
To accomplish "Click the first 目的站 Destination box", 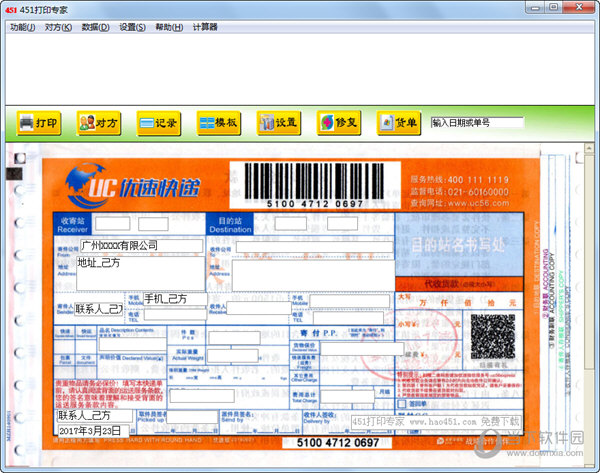I will (x=290, y=224).
